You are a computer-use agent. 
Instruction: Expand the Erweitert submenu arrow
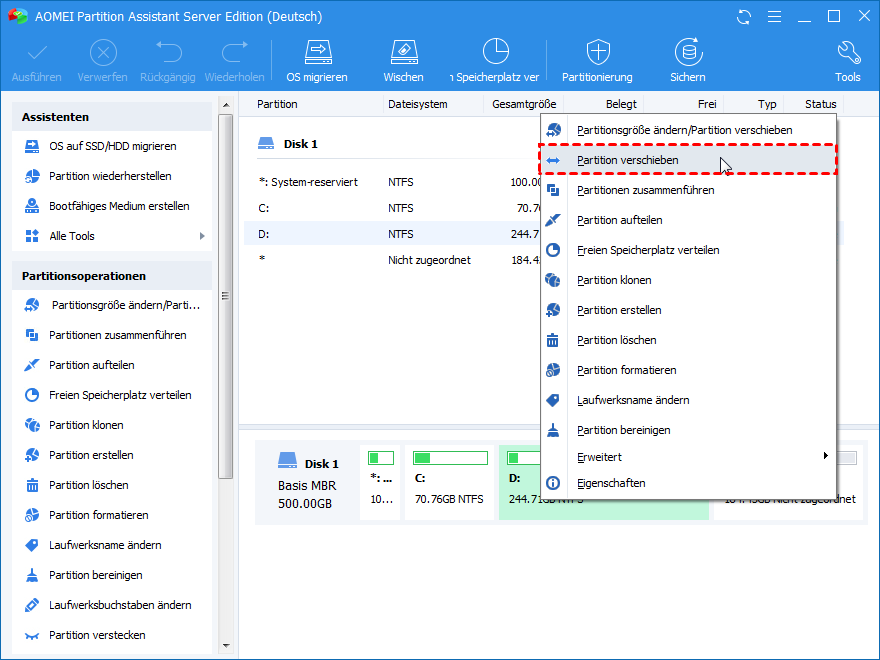click(x=826, y=456)
